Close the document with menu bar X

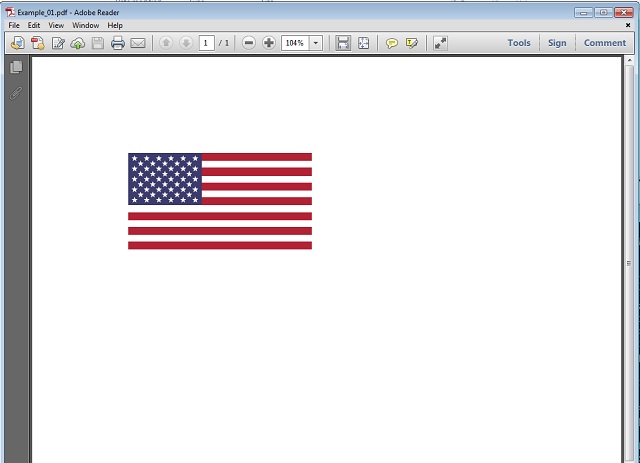[628, 25]
